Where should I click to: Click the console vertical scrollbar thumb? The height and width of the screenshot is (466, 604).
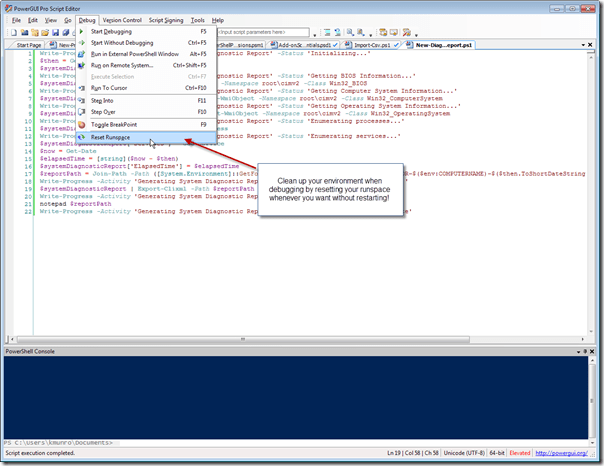pos(592,401)
